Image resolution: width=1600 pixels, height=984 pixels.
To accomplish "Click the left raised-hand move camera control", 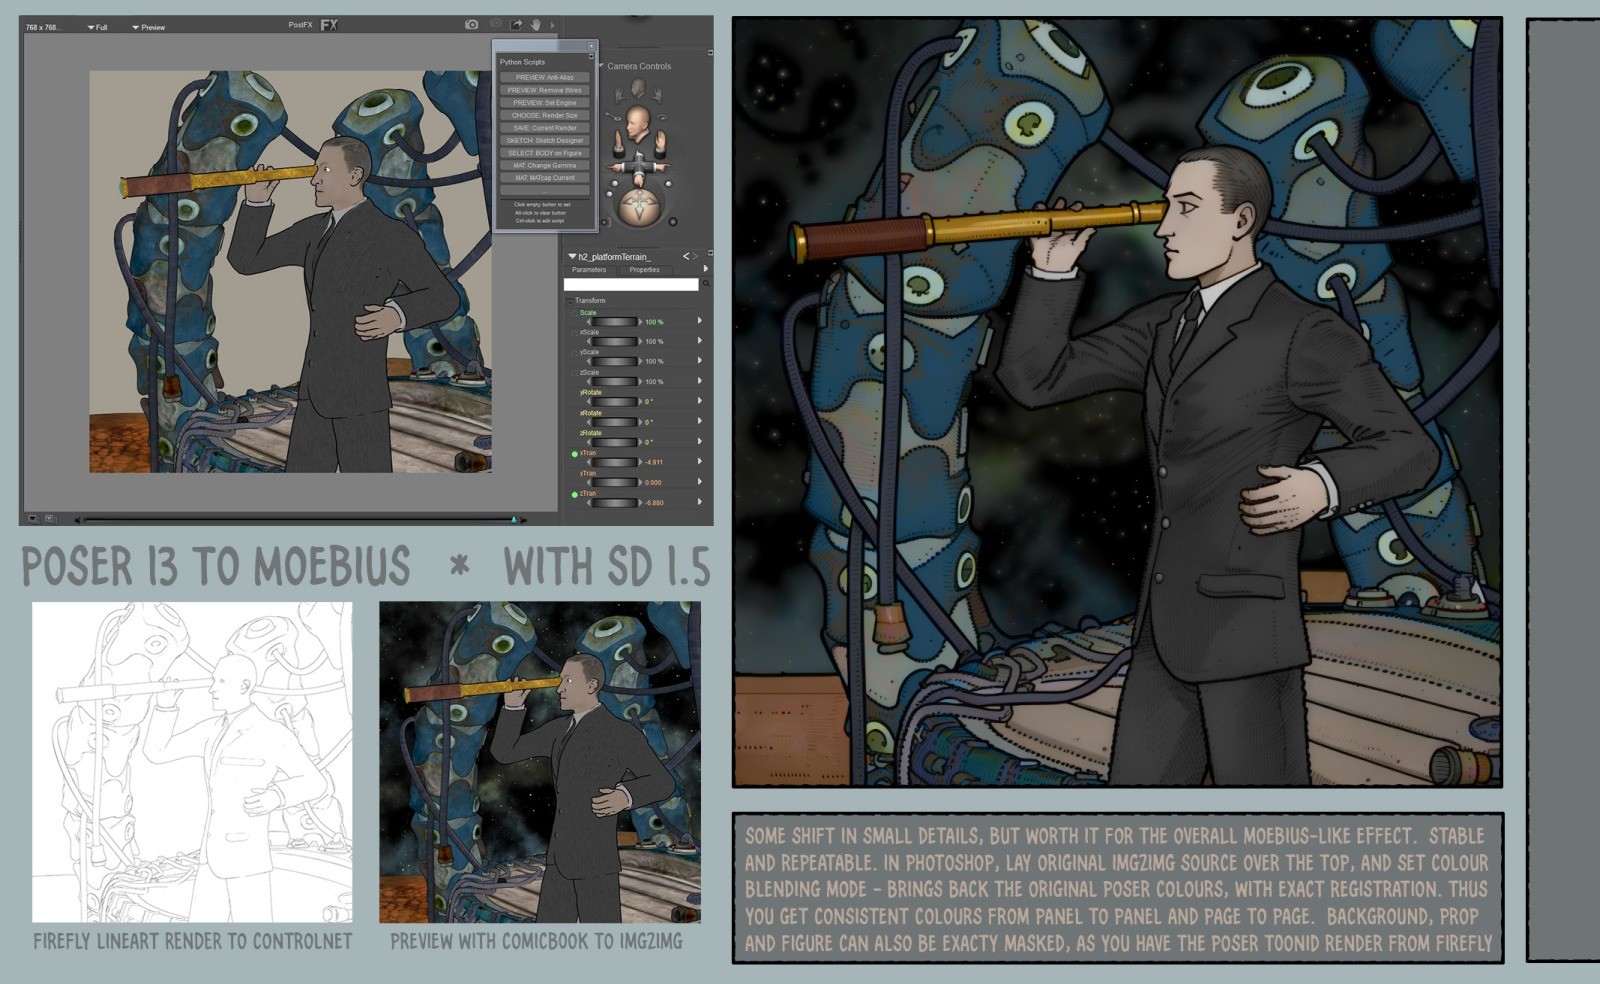I will tap(619, 145).
